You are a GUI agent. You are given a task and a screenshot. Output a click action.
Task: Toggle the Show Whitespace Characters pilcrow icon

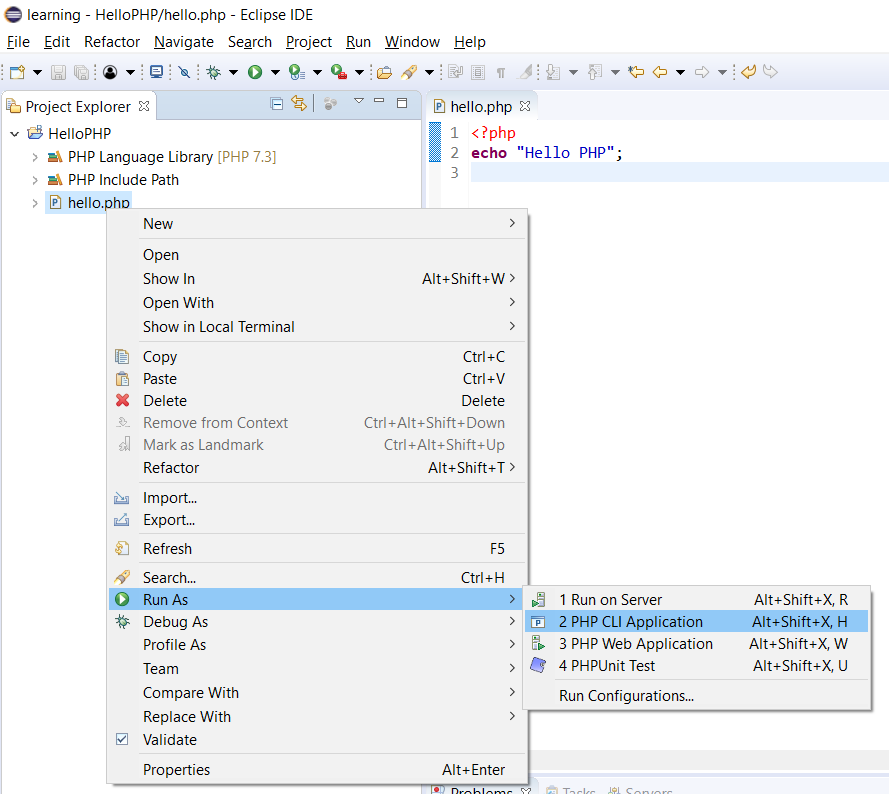point(501,73)
